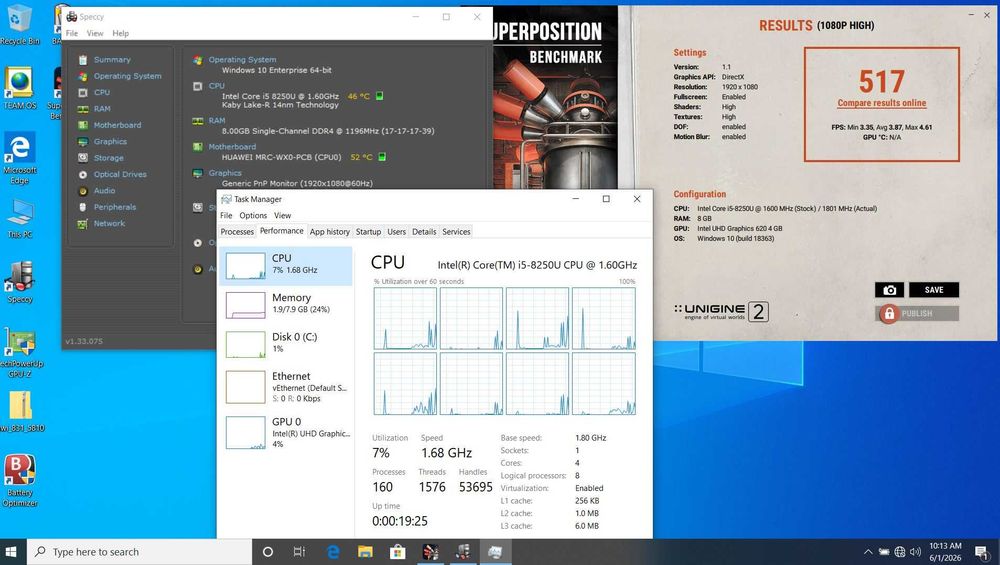Image resolution: width=1000 pixels, height=565 pixels.
Task: Open Optical Drives in Speccy sidebar
Action: point(120,174)
